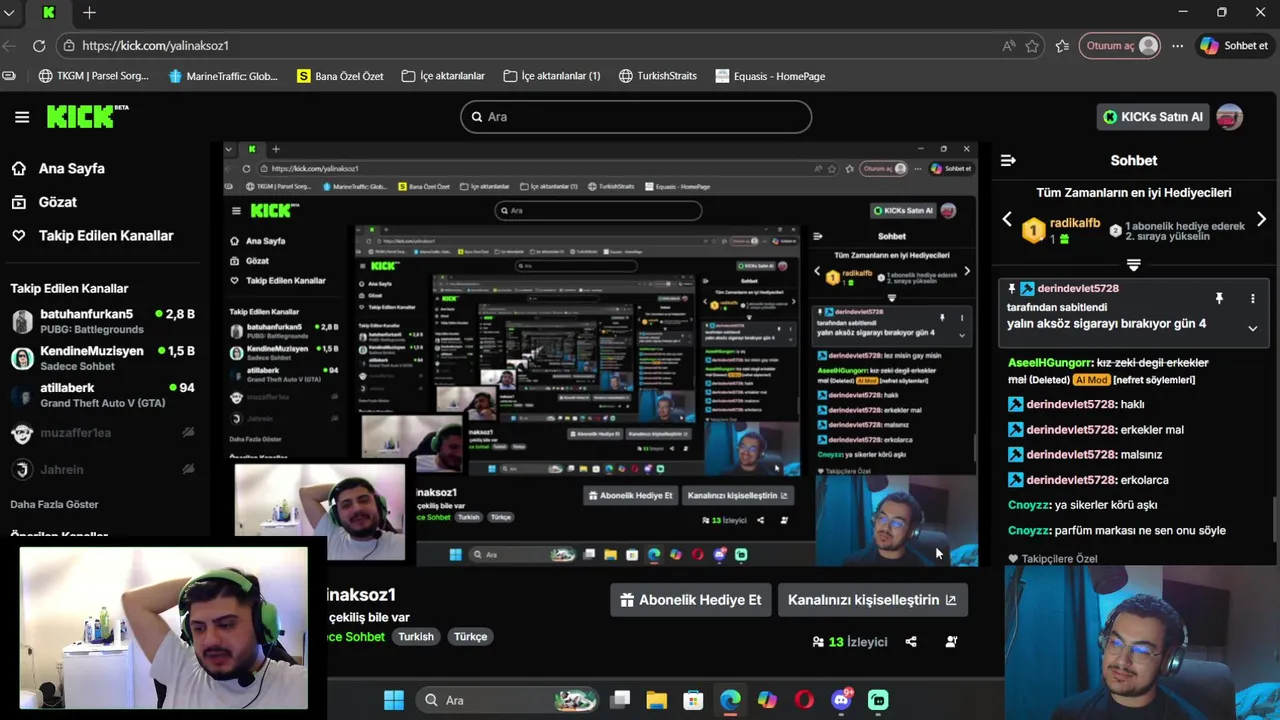
Task: Collapse the Sohbet chat panel icon
Action: pos(1008,160)
